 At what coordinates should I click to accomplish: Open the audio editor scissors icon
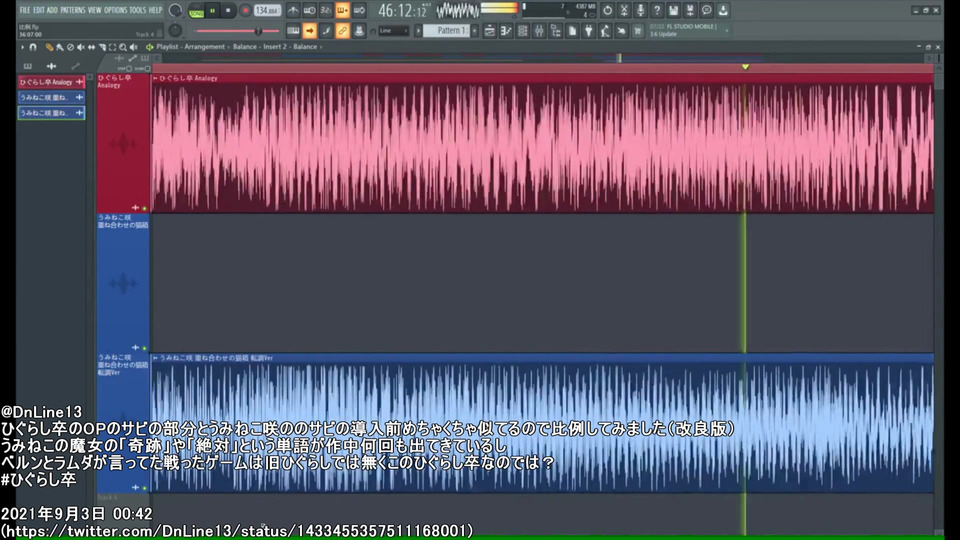624,10
